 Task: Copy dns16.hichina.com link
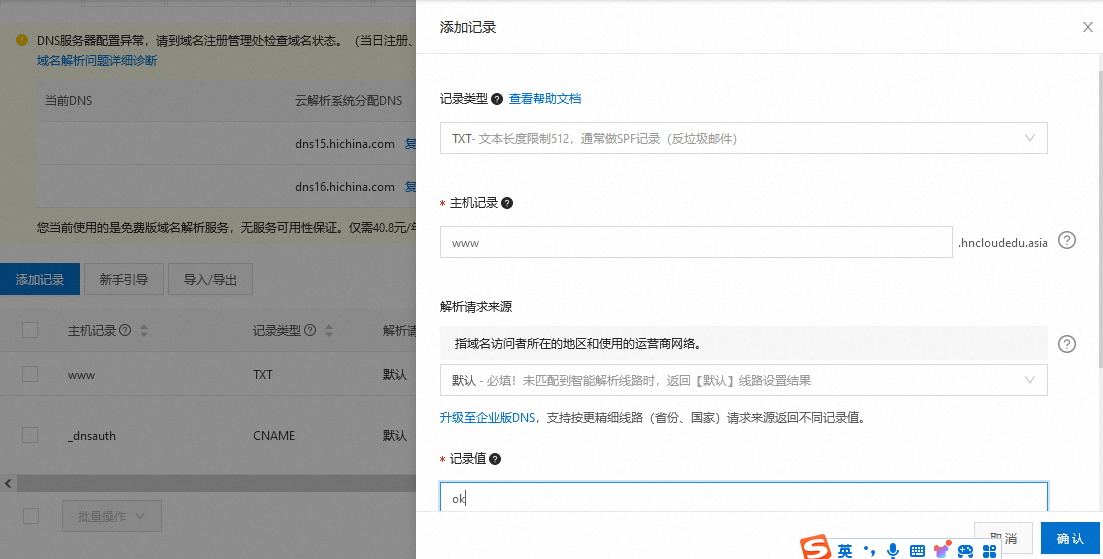tap(411, 187)
